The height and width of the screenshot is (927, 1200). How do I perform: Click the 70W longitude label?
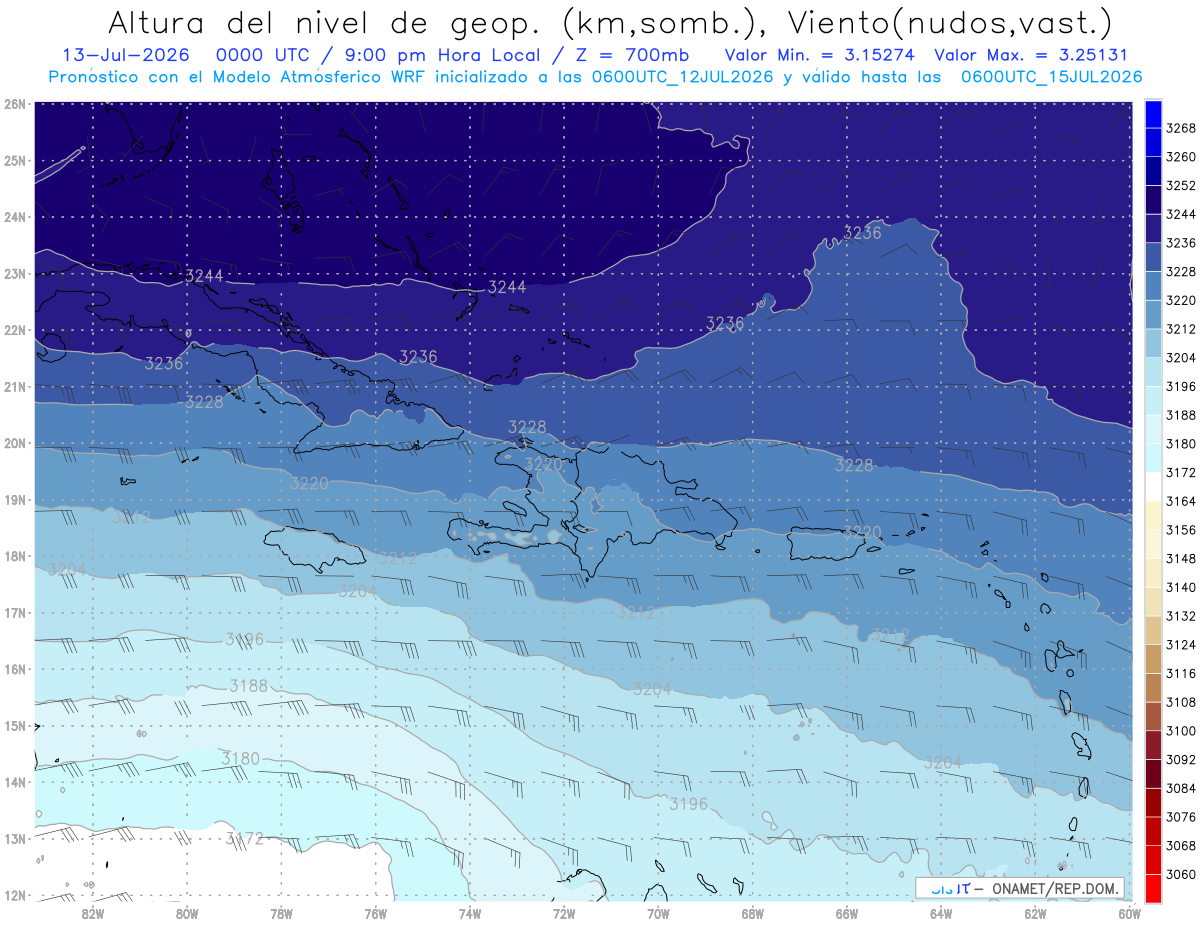658,913
